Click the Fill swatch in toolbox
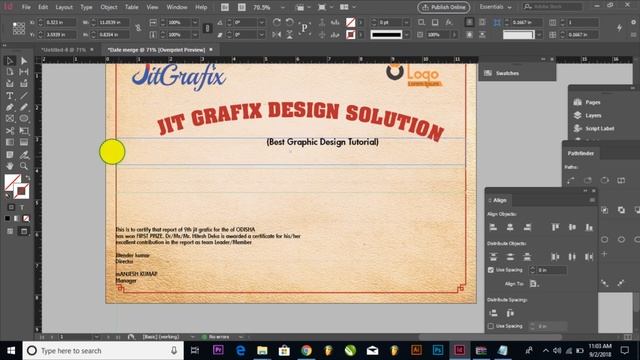The image size is (640, 360). 11,182
